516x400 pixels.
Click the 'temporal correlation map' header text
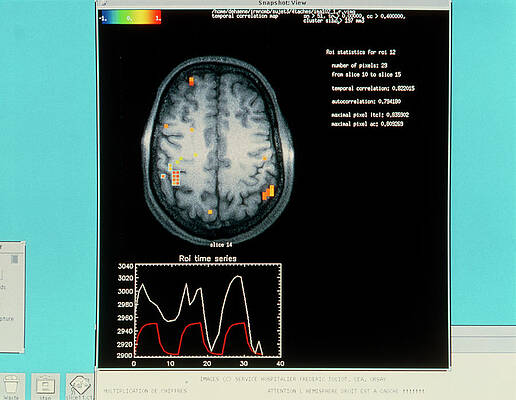tap(245, 16)
